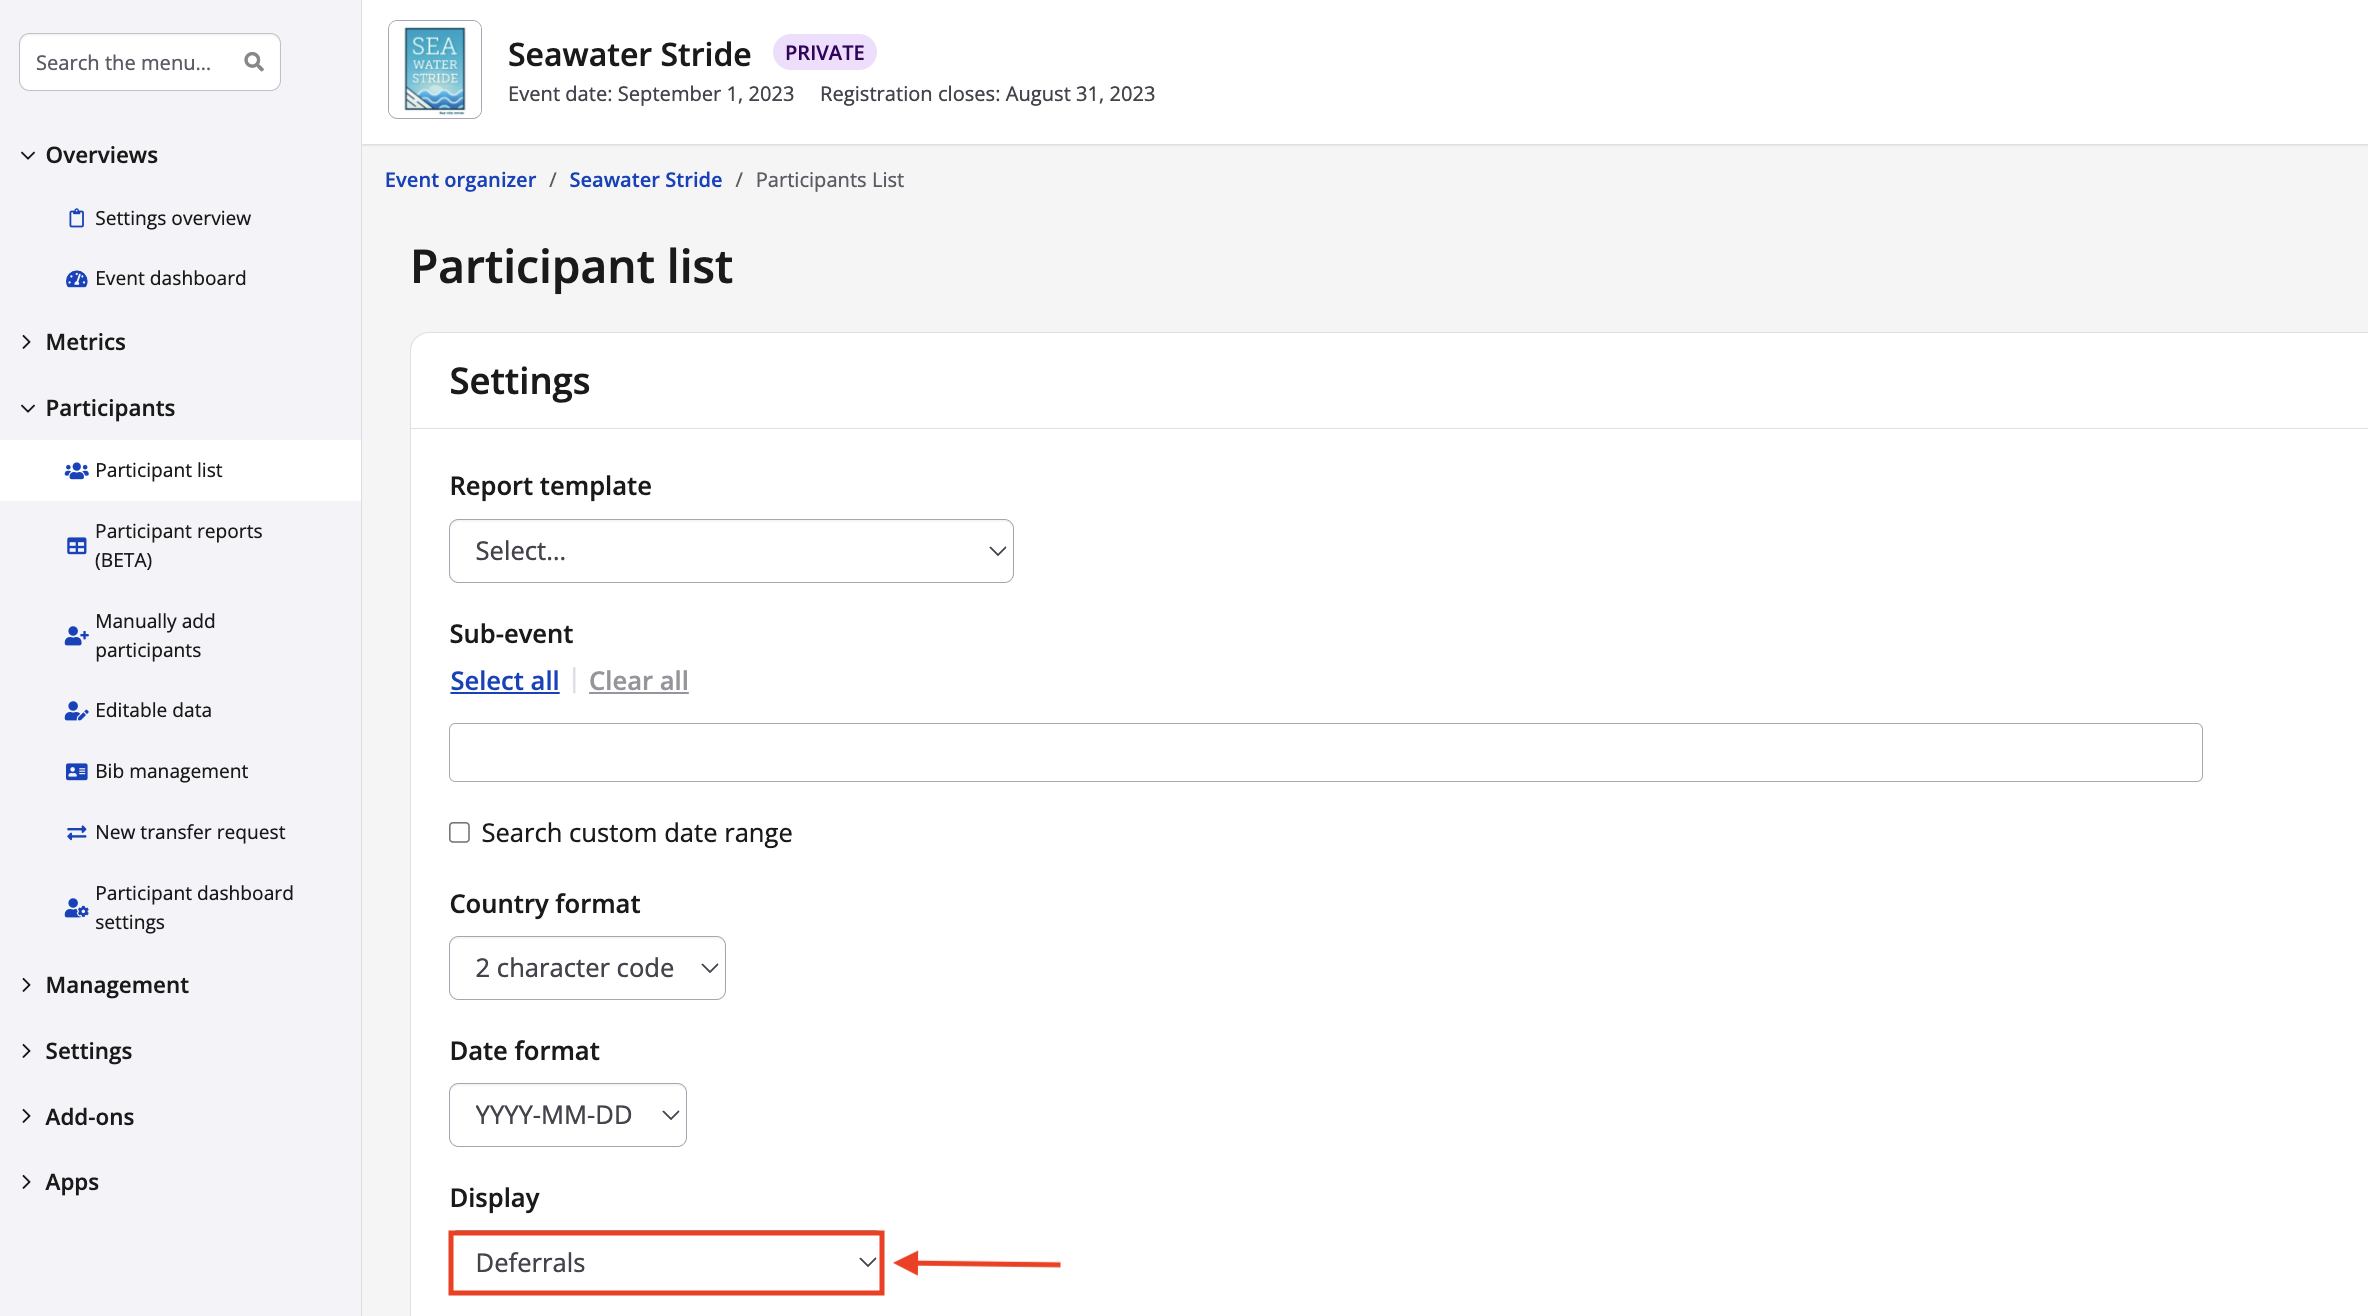Open the Country format dropdown
The height and width of the screenshot is (1316, 2368).
[587, 968]
